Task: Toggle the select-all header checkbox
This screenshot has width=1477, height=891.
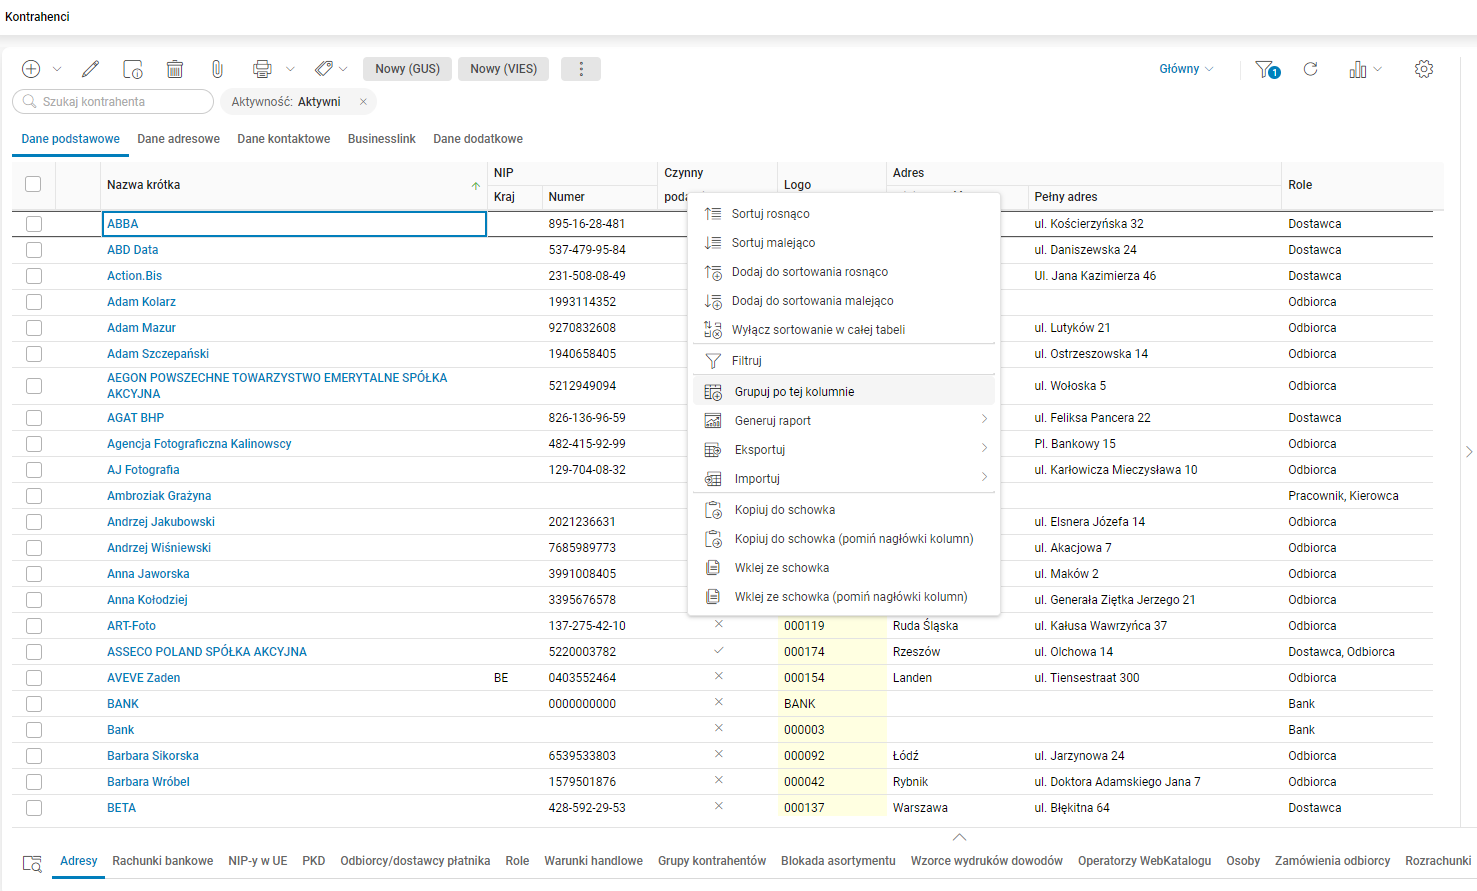Action: coord(33,184)
